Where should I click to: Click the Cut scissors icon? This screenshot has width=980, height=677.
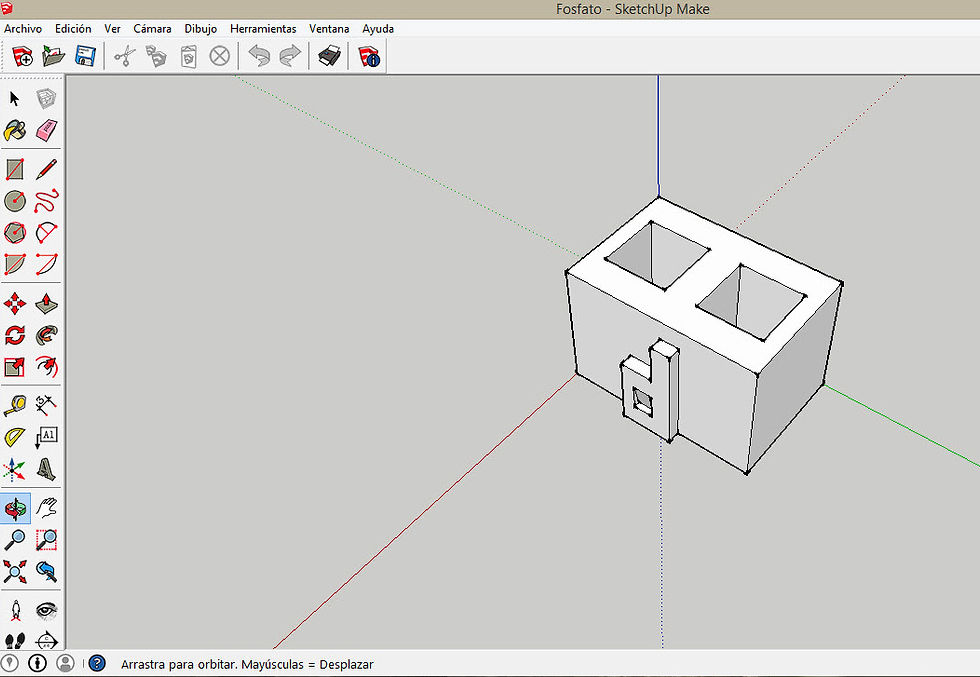(x=125, y=56)
